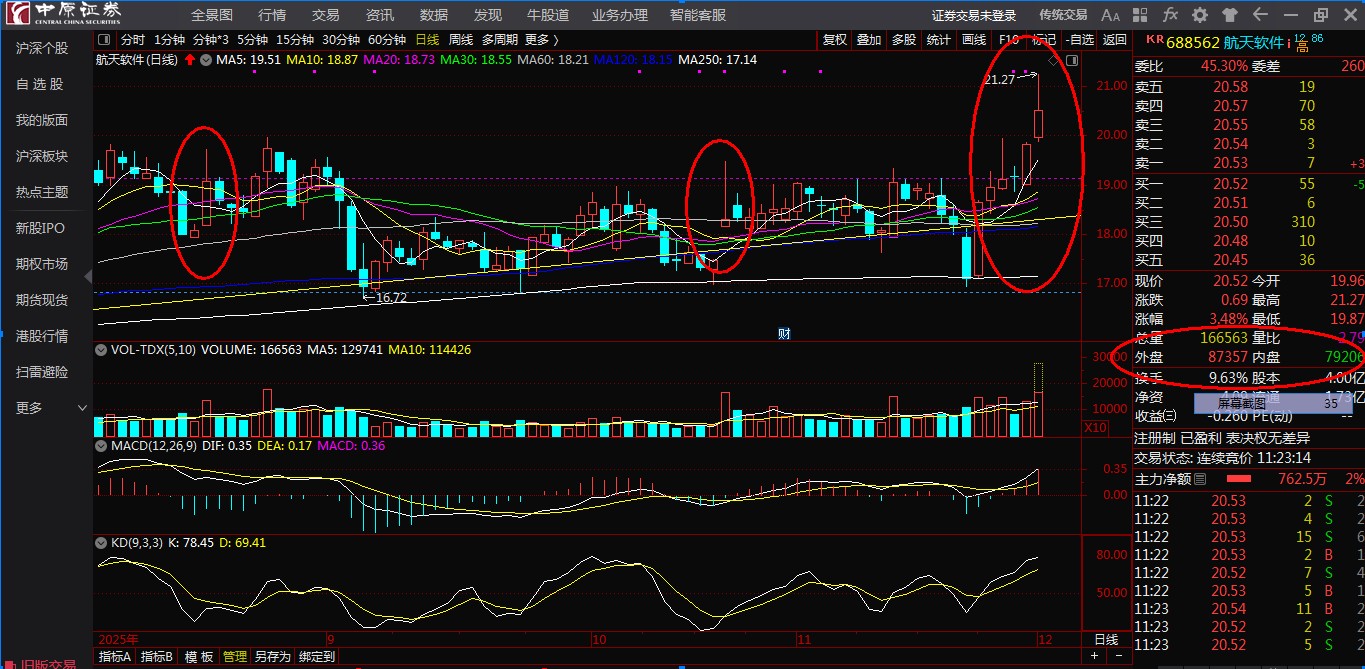Select the 日线 period
This screenshot has width=1365, height=669.
pyautogui.click(x=427, y=40)
